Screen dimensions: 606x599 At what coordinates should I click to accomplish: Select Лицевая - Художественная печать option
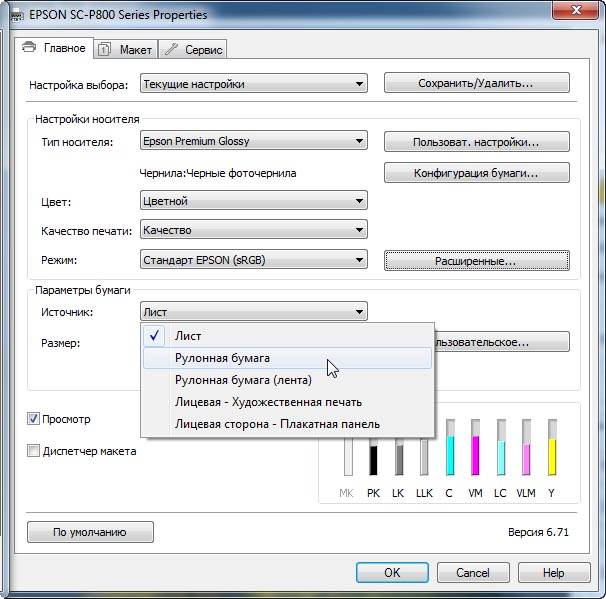(287, 402)
